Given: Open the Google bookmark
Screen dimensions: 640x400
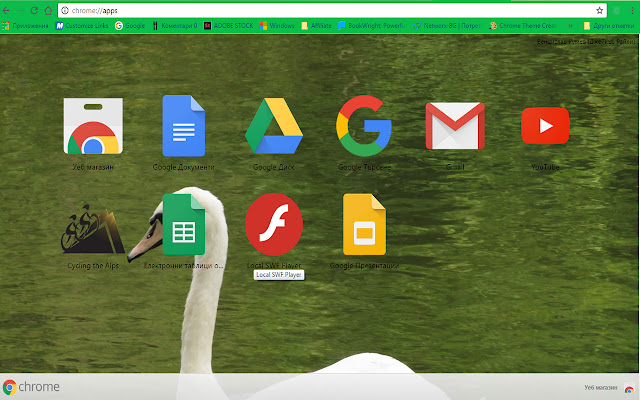Looking at the screenshot, I should click(130, 26).
